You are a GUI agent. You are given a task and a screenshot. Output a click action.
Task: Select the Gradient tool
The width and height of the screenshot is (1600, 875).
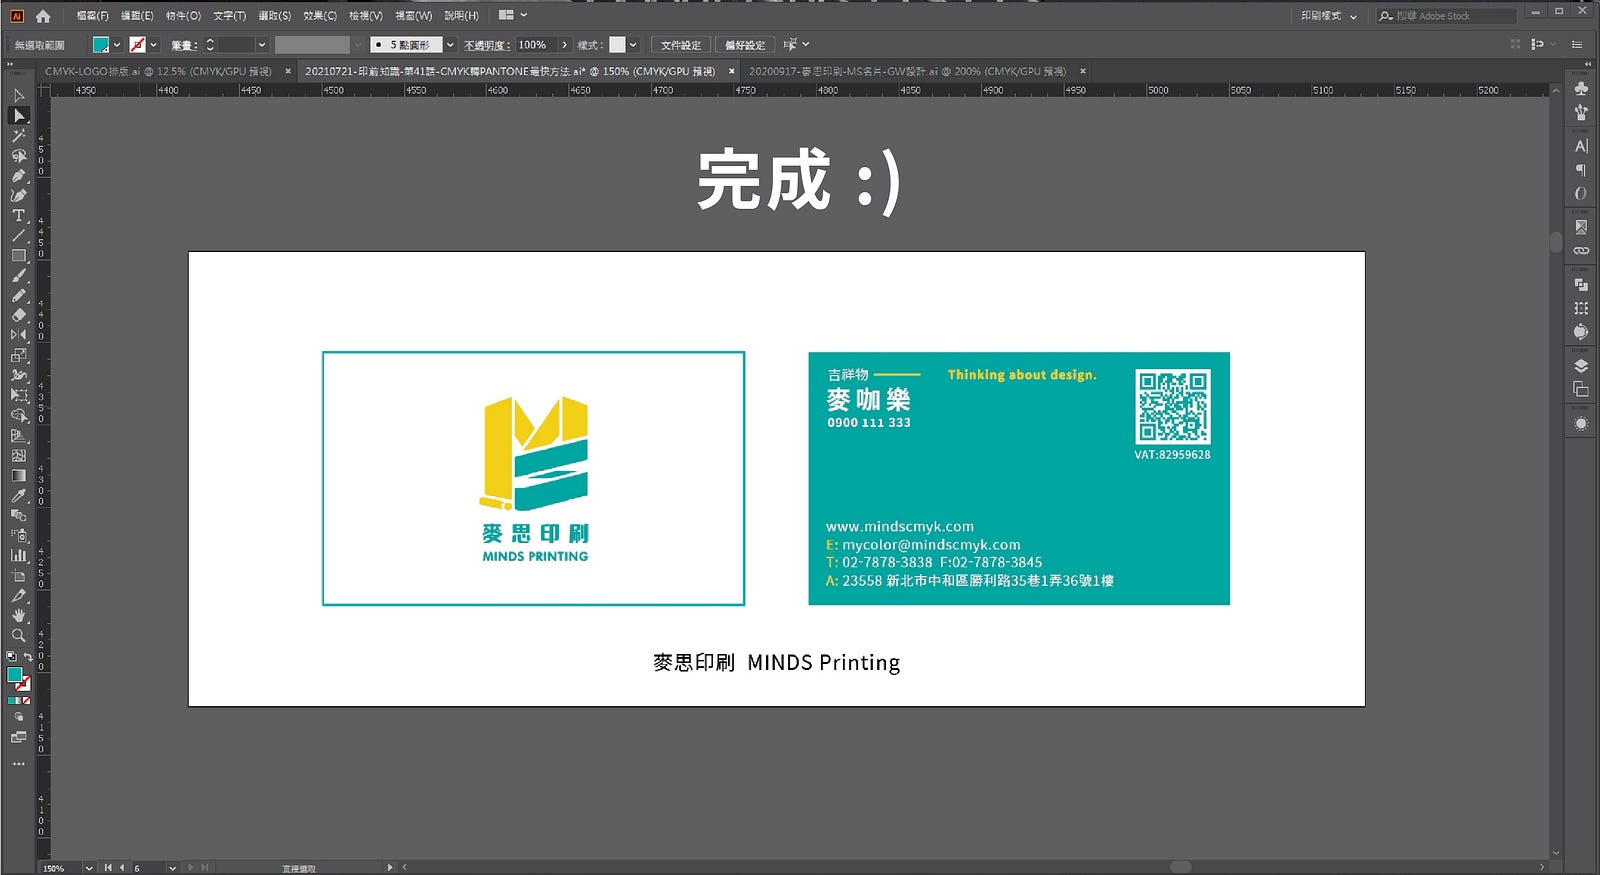pyautogui.click(x=18, y=475)
